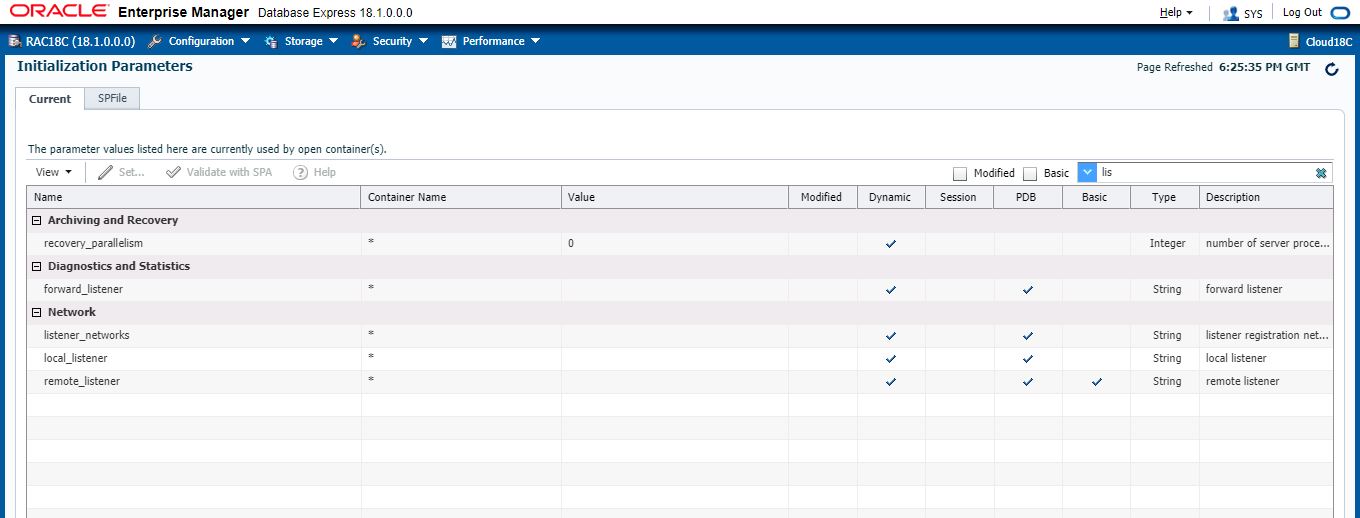1360x518 pixels.
Task: Click the Oracle cloud logout icon
Action: coord(1340,13)
